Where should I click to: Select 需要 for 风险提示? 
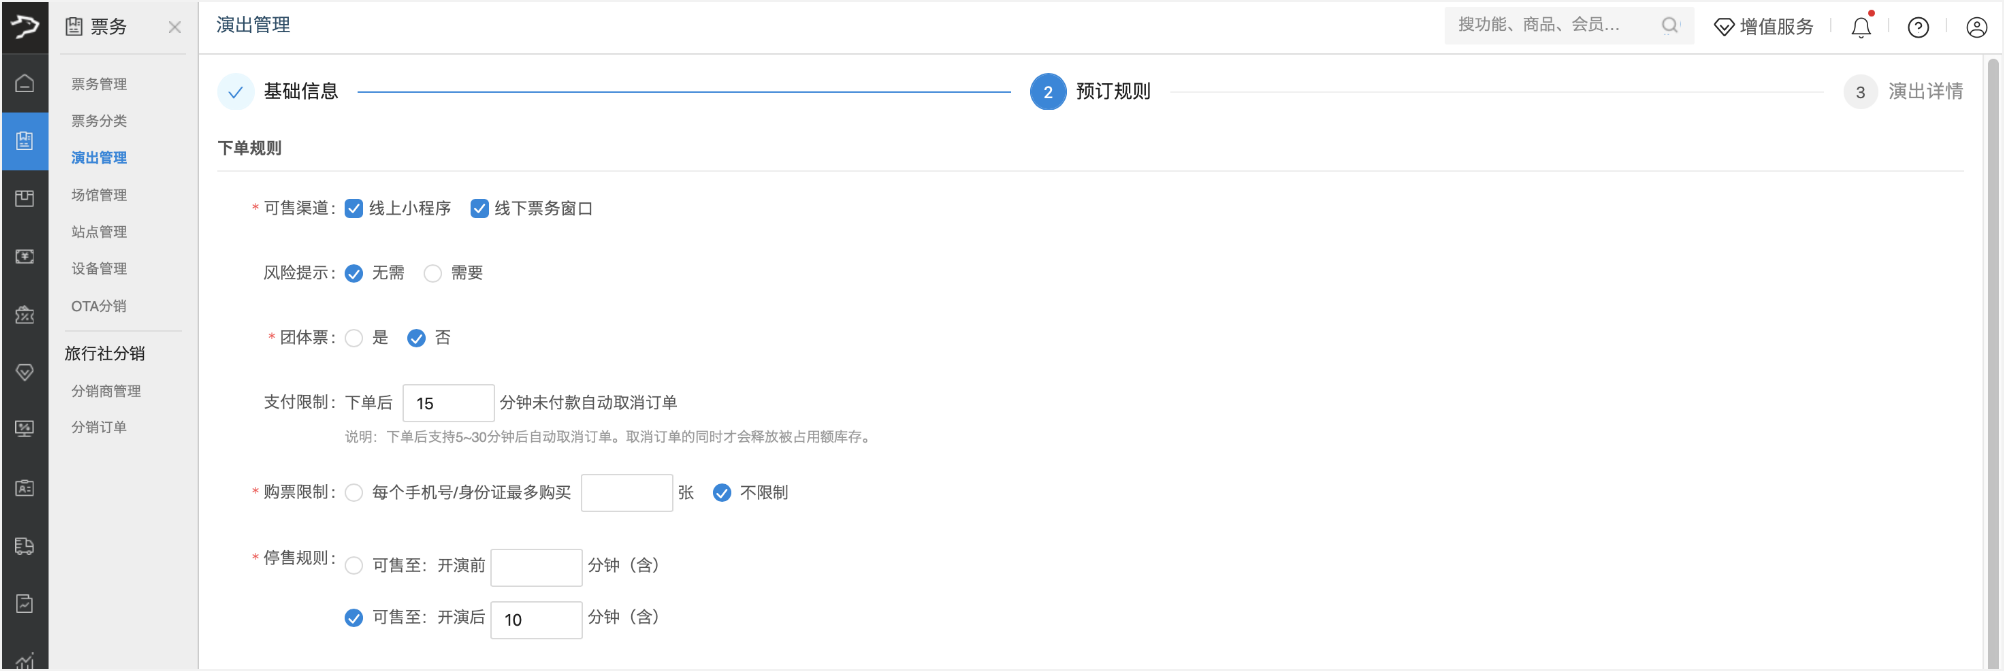point(433,274)
